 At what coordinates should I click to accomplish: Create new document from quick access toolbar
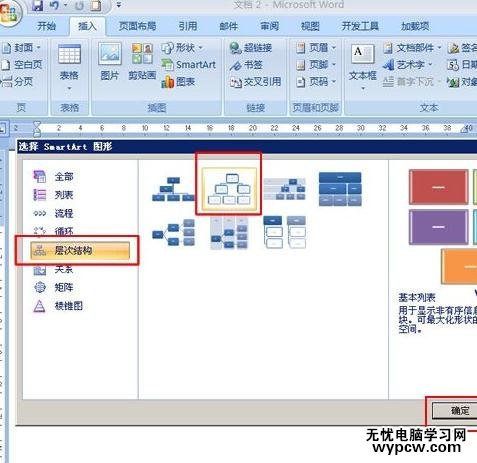(96, 6)
